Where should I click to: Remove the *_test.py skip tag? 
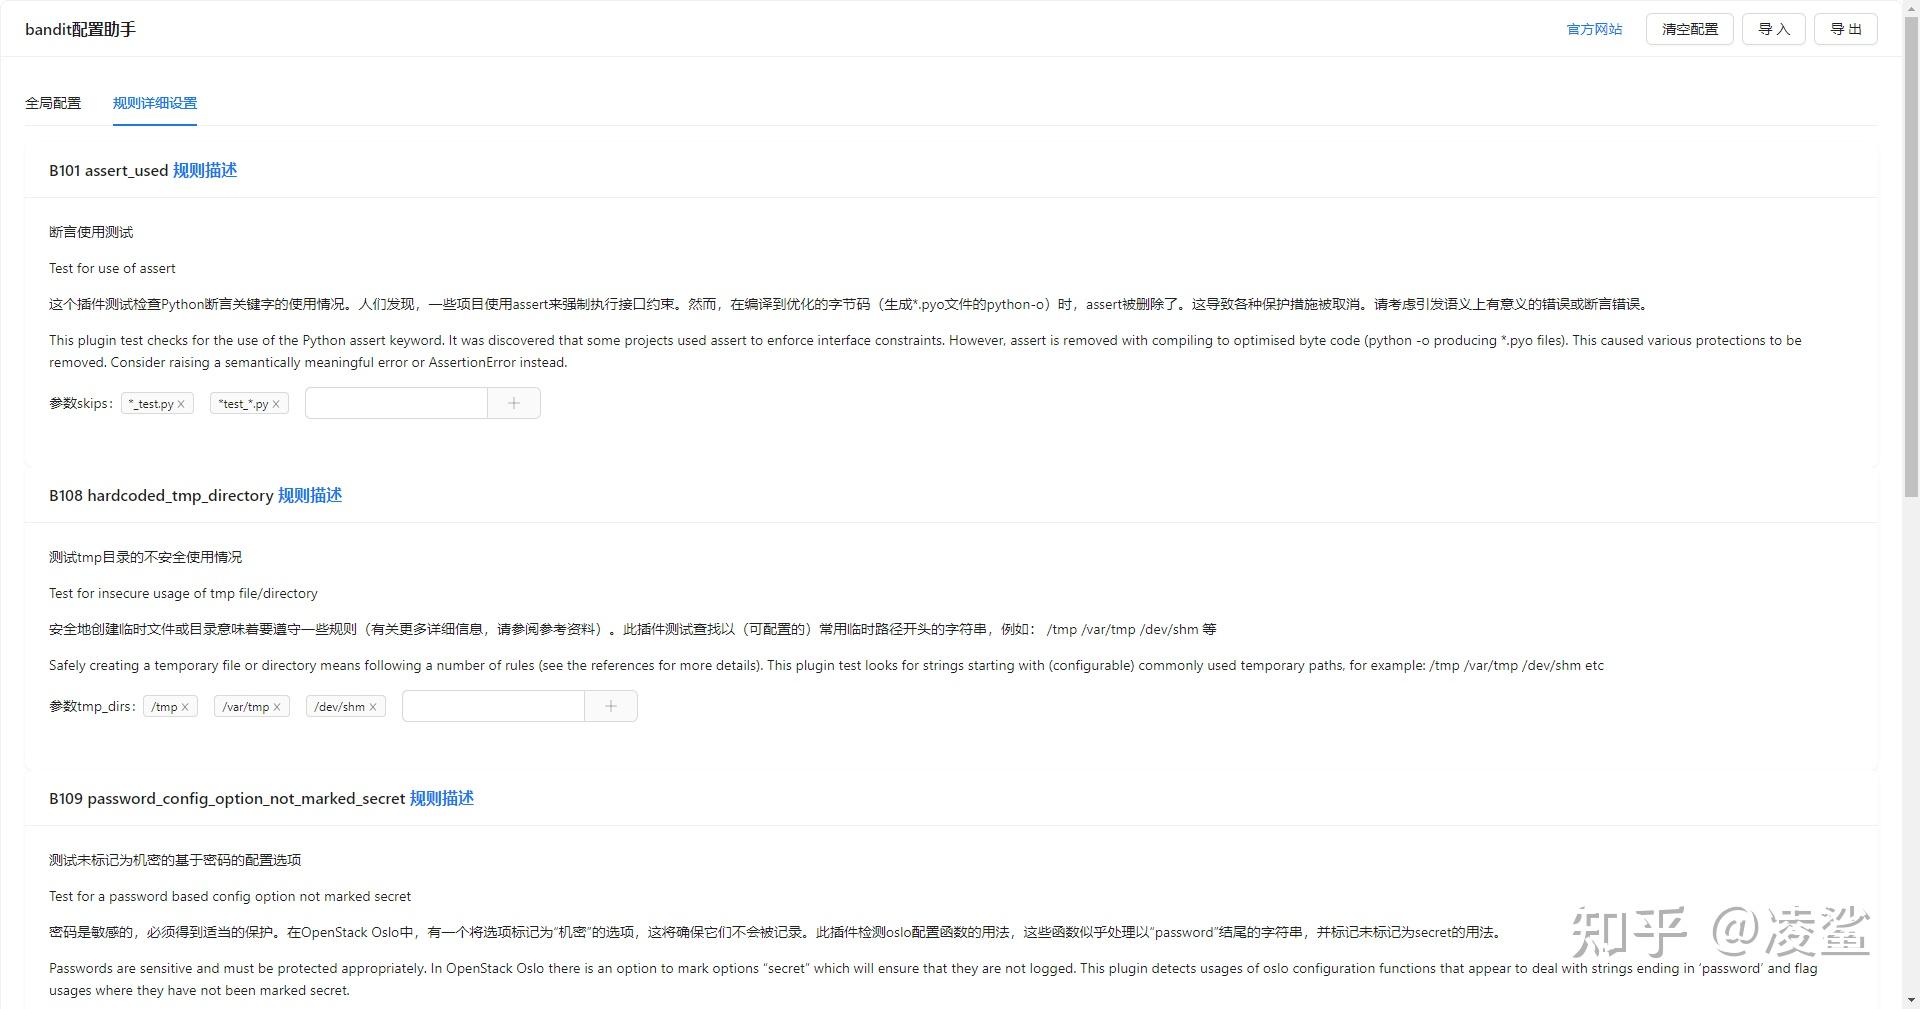tap(181, 404)
